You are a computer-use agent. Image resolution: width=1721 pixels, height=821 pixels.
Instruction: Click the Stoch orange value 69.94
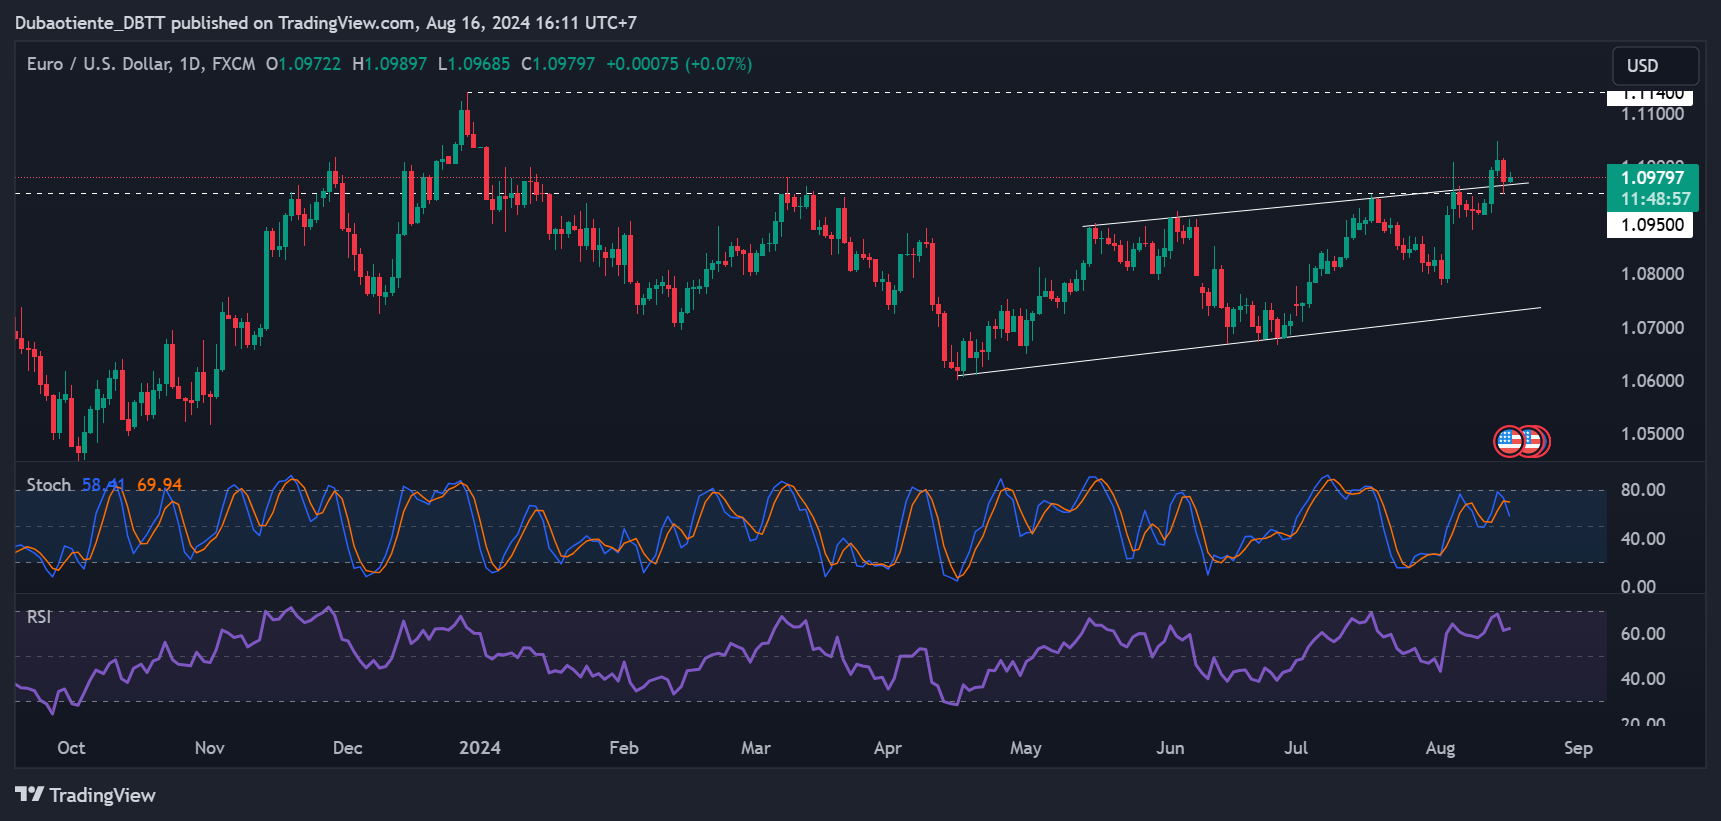159,485
